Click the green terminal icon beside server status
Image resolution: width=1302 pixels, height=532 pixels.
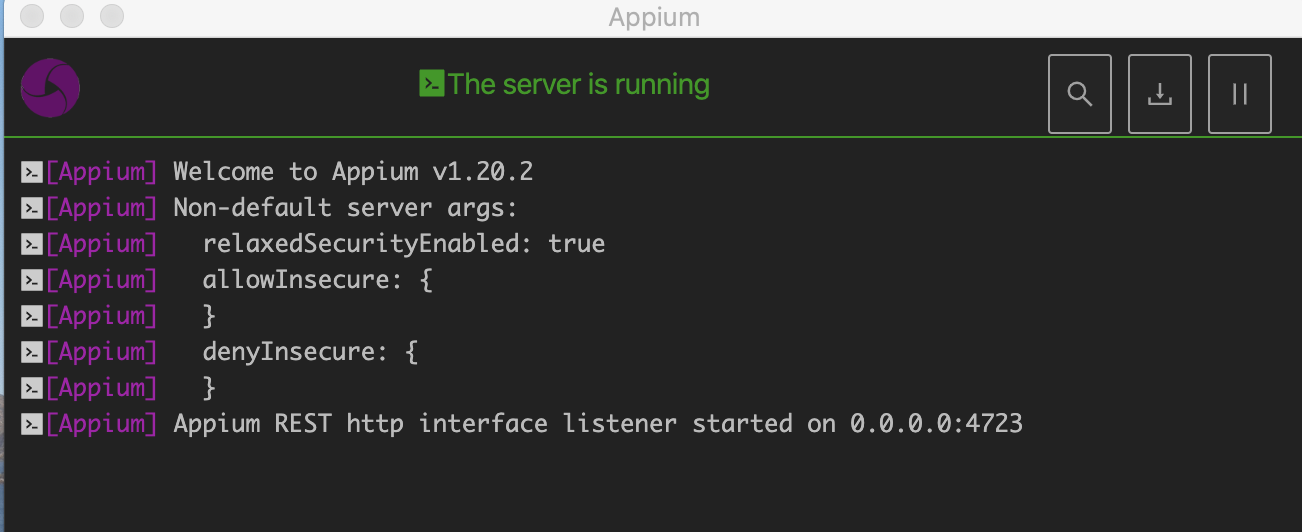point(431,84)
